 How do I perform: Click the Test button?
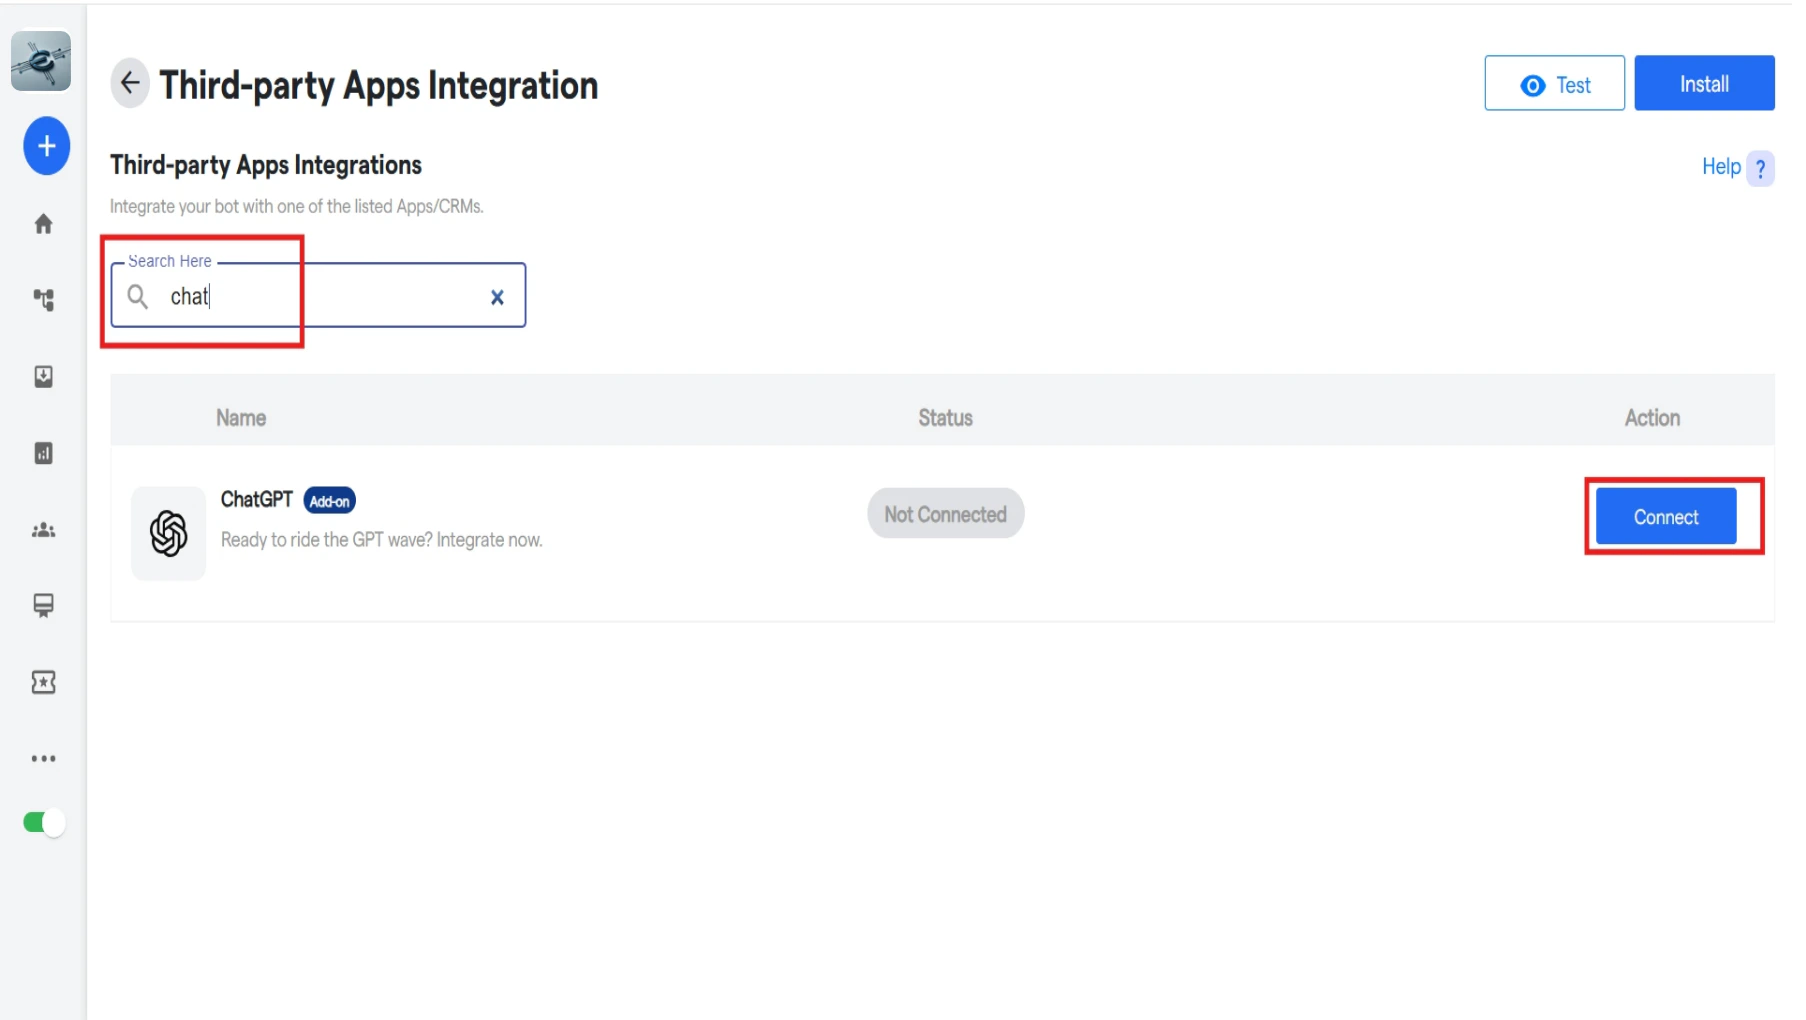tap(1554, 84)
